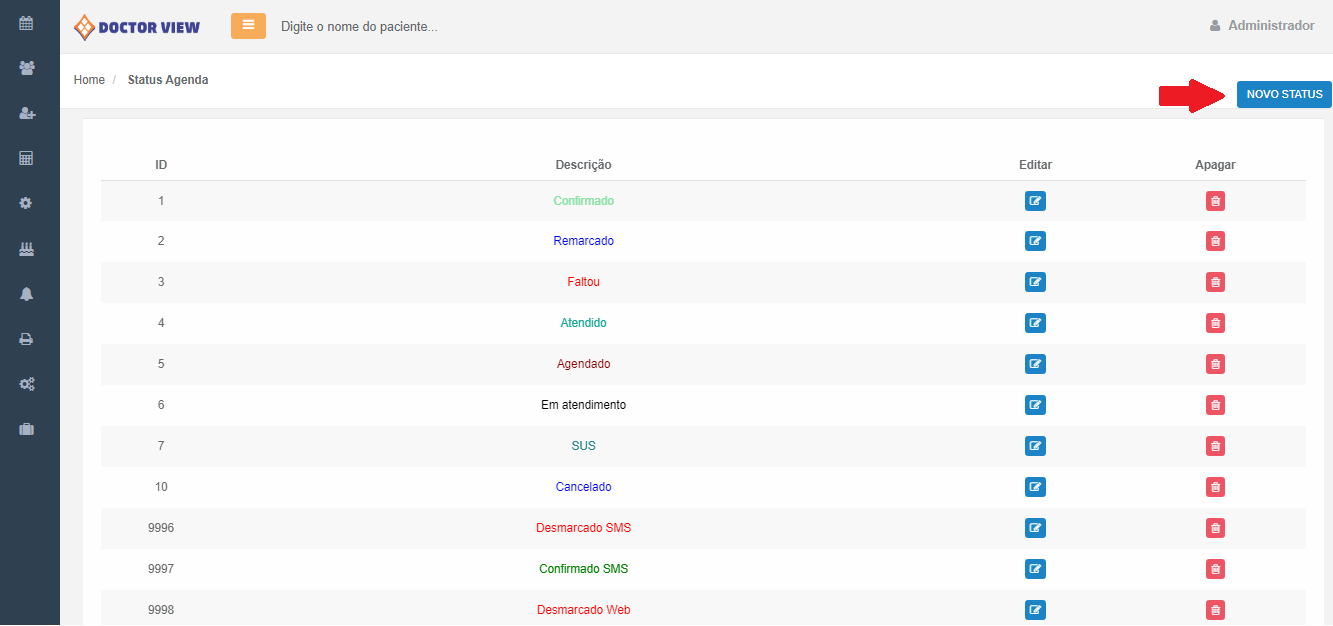Click the multiple gears icon in sidebar

click(x=27, y=384)
